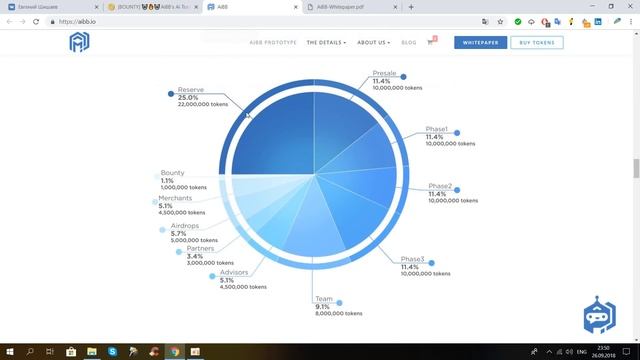Click the 'Bounty' label text
The height and width of the screenshot is (360, 640).
coord(172,173)
